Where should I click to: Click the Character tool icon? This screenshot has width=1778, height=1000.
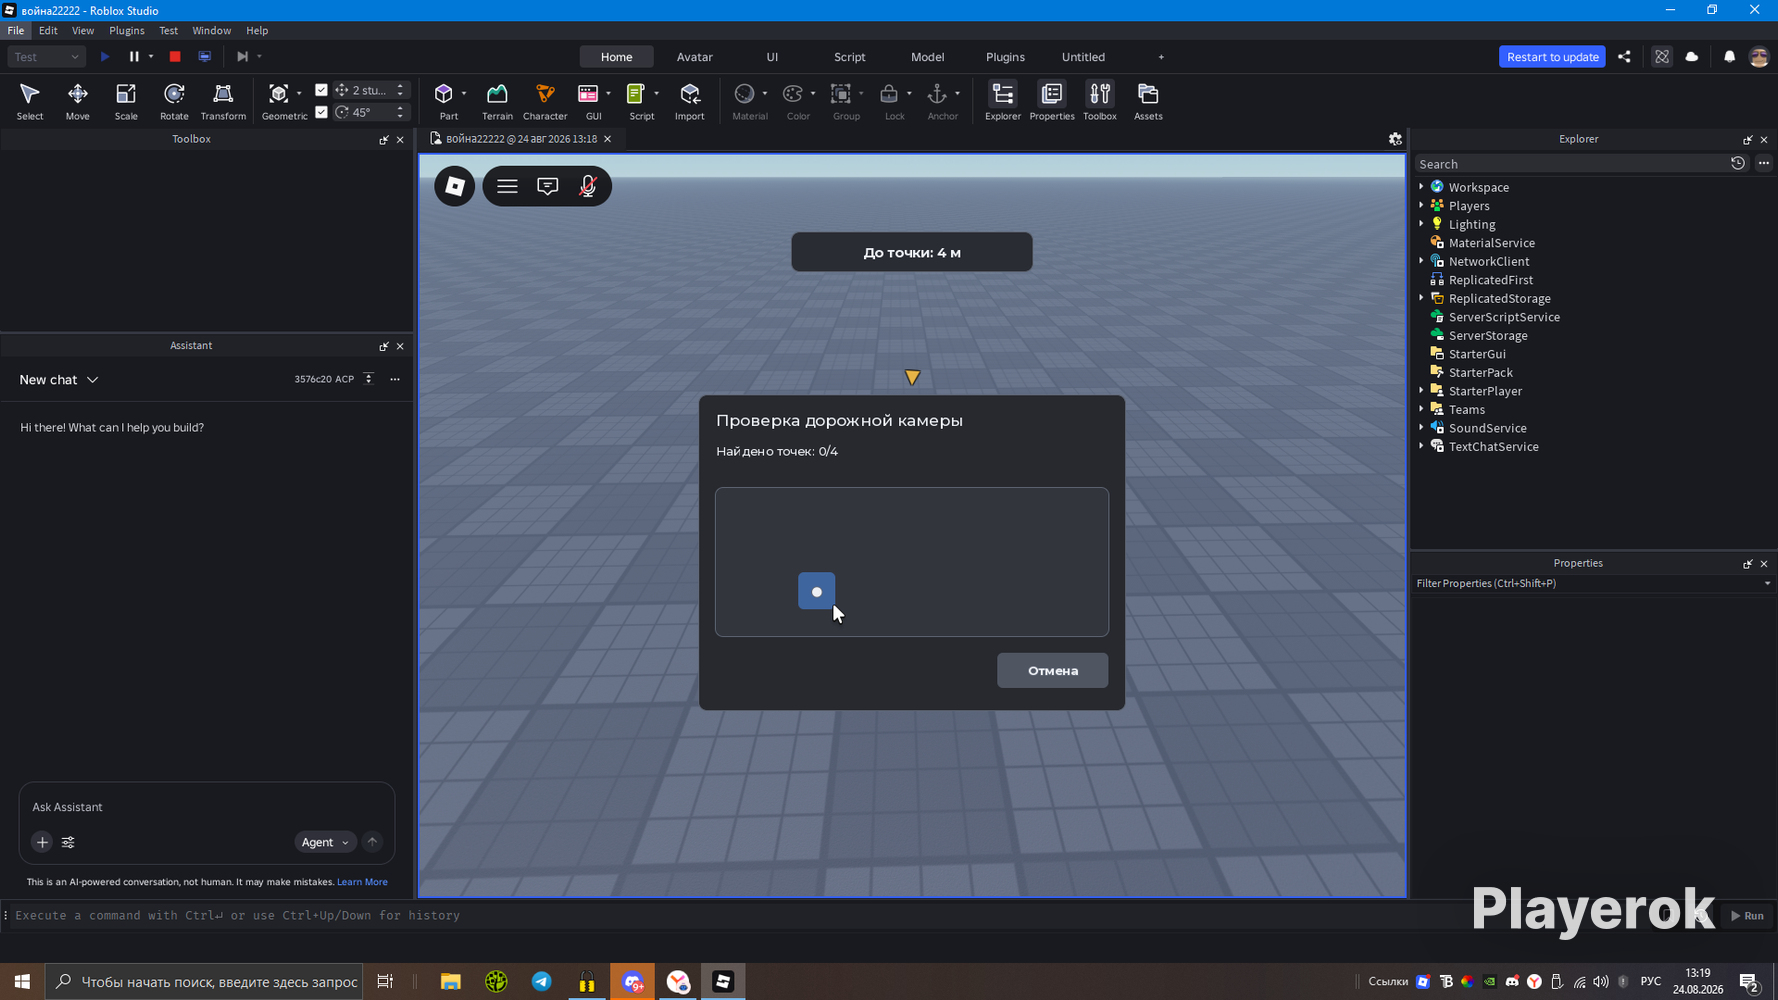coord(545,94)
